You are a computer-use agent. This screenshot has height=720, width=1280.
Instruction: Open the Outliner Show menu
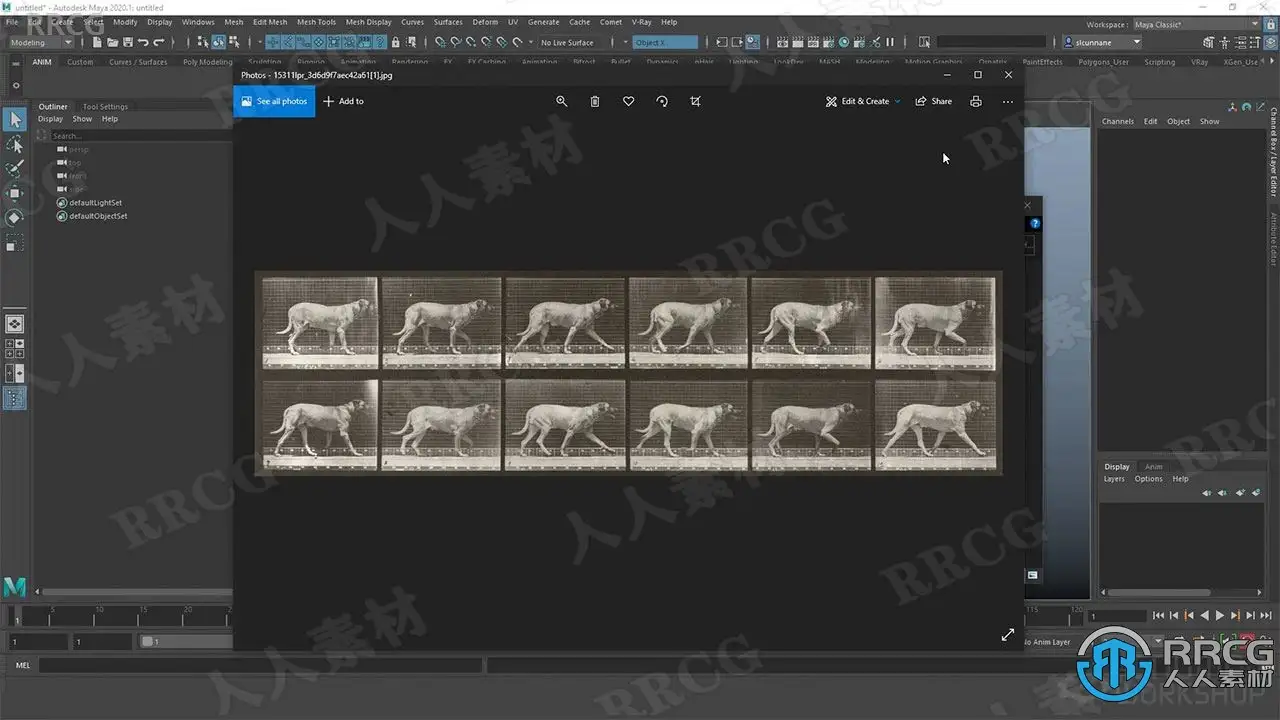[82, 119]
